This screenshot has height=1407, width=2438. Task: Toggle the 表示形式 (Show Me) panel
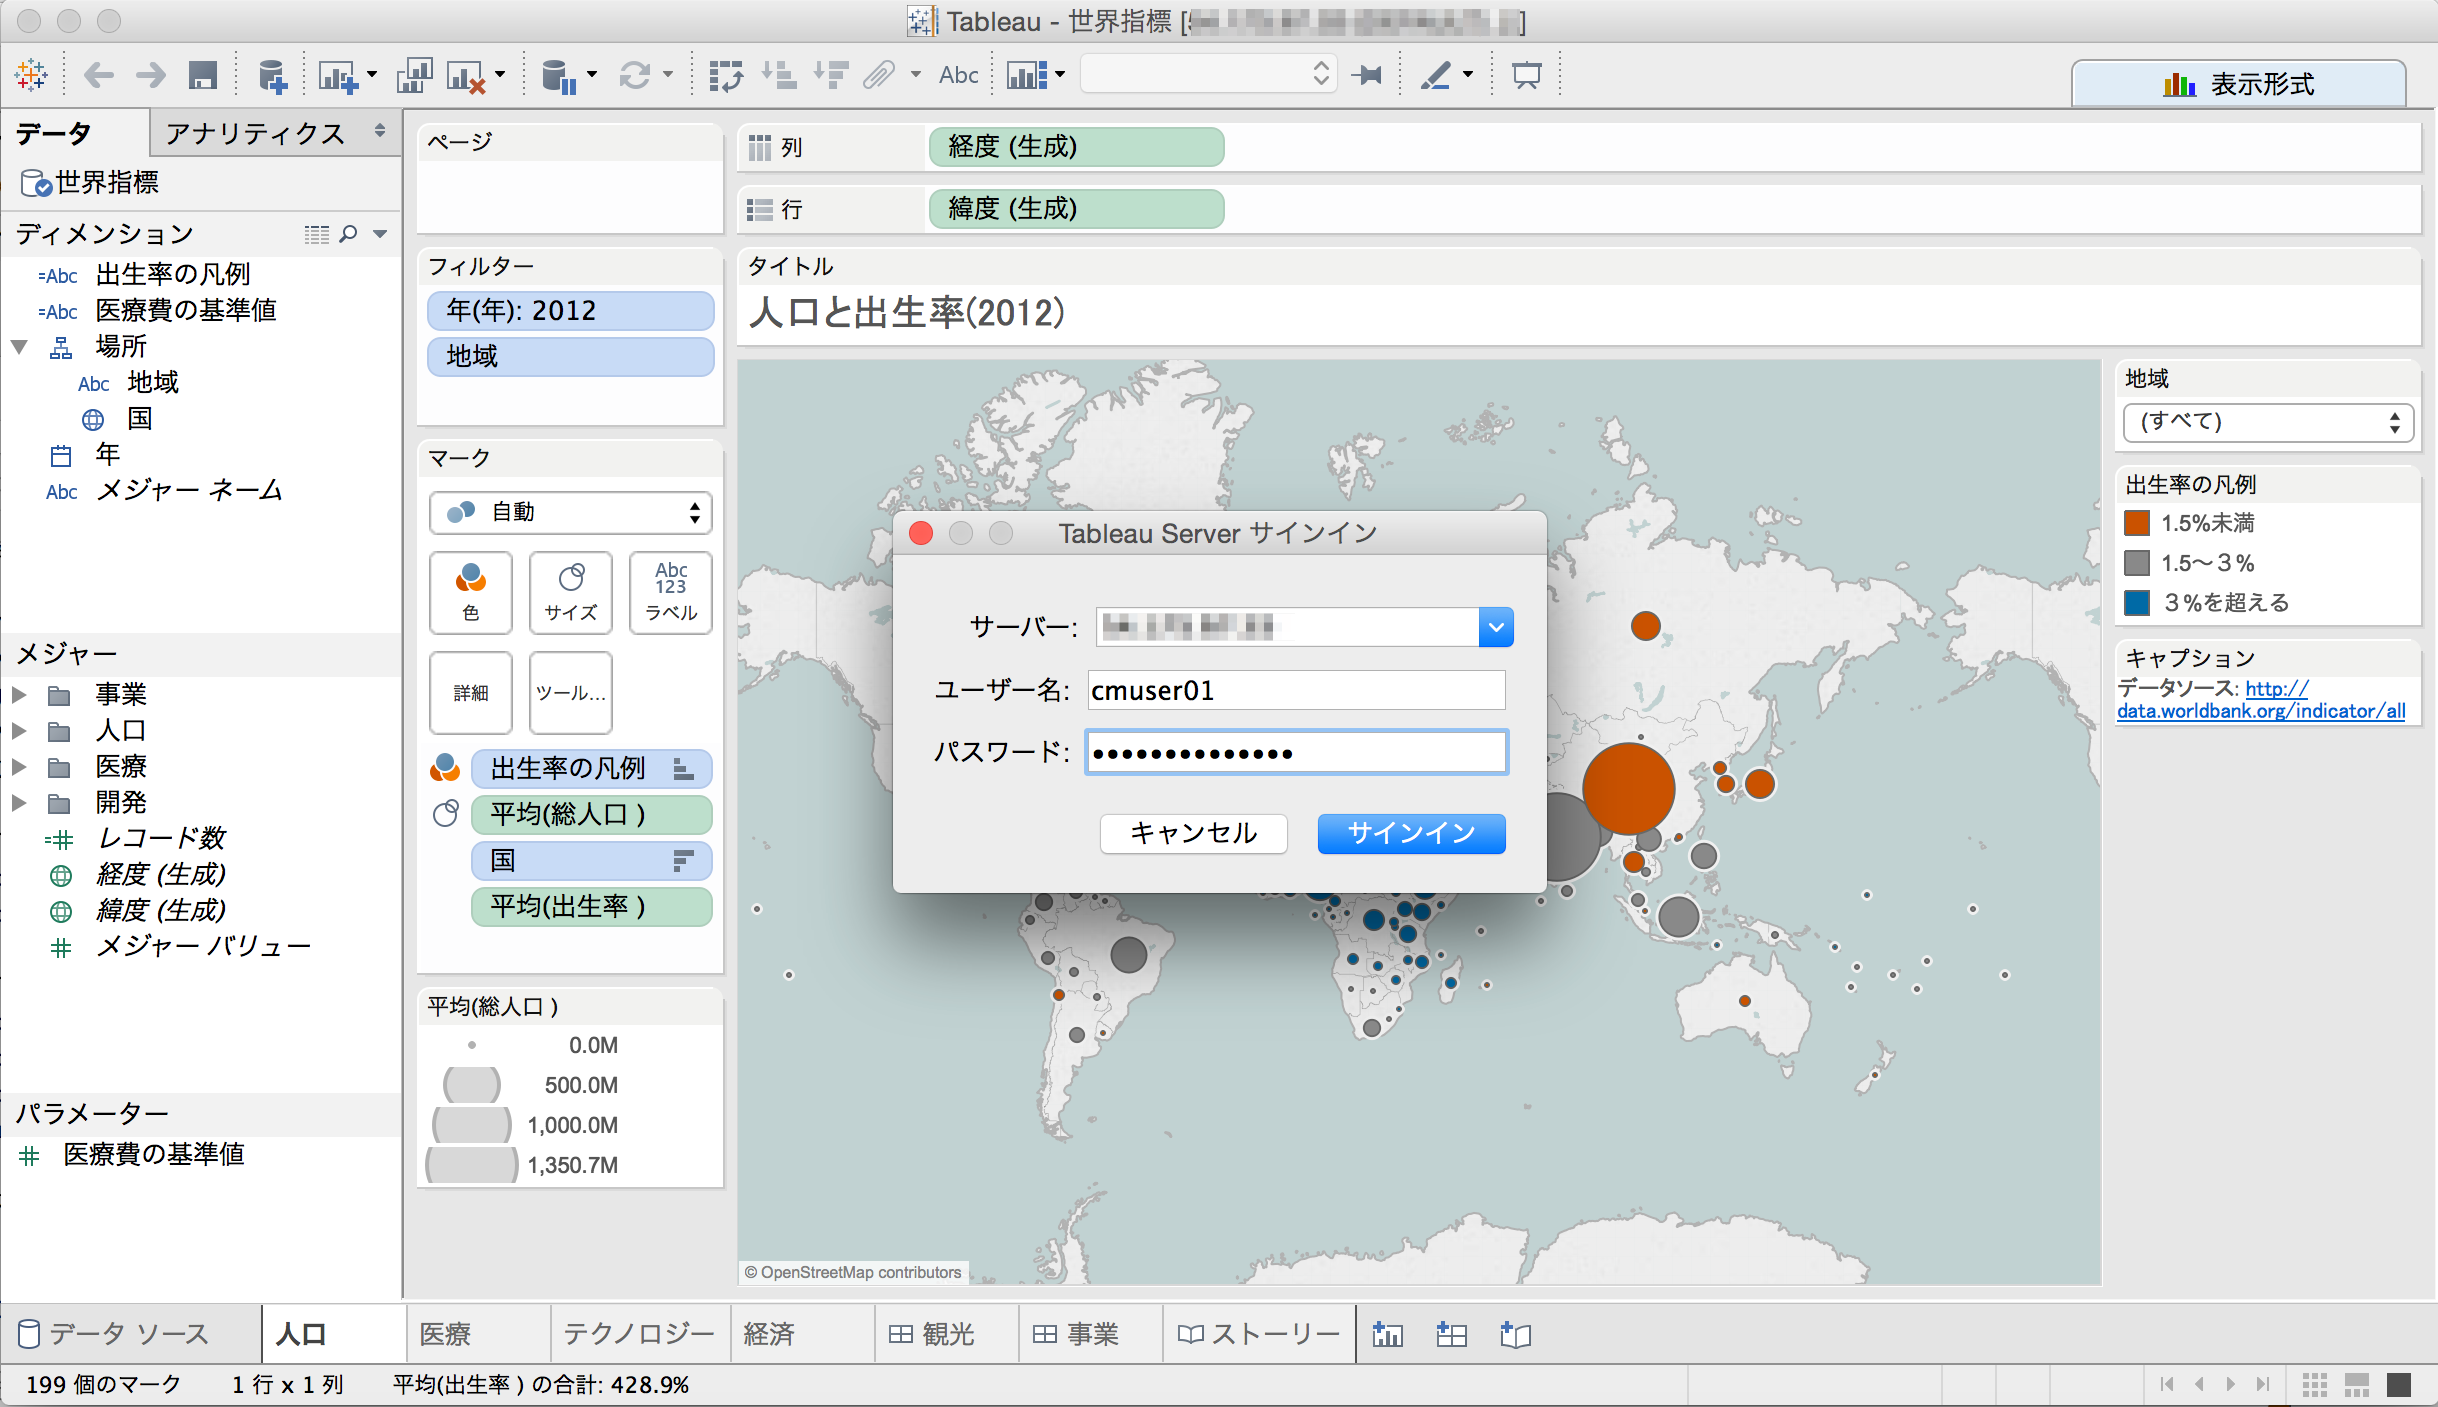(2238, 84)
